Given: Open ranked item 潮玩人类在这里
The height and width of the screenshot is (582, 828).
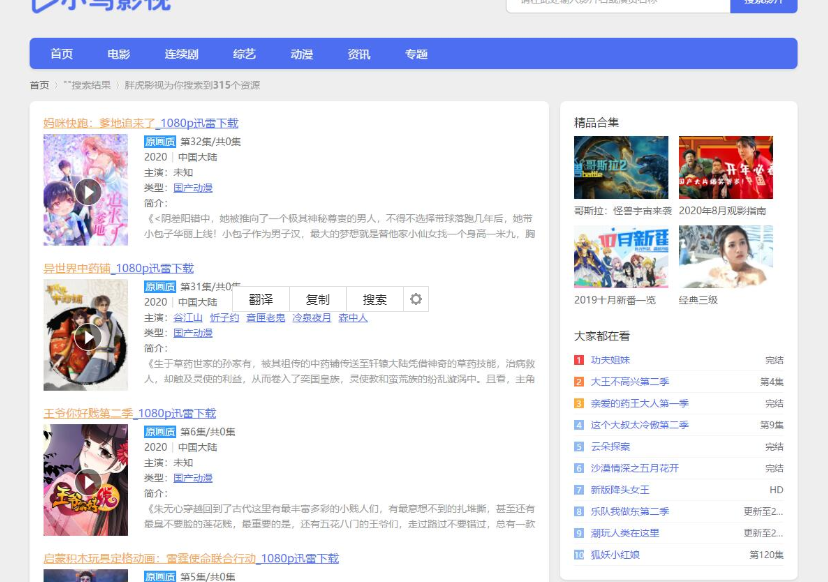Looking at the screenshot, I should pyautogui.click(x=625, y=533).
